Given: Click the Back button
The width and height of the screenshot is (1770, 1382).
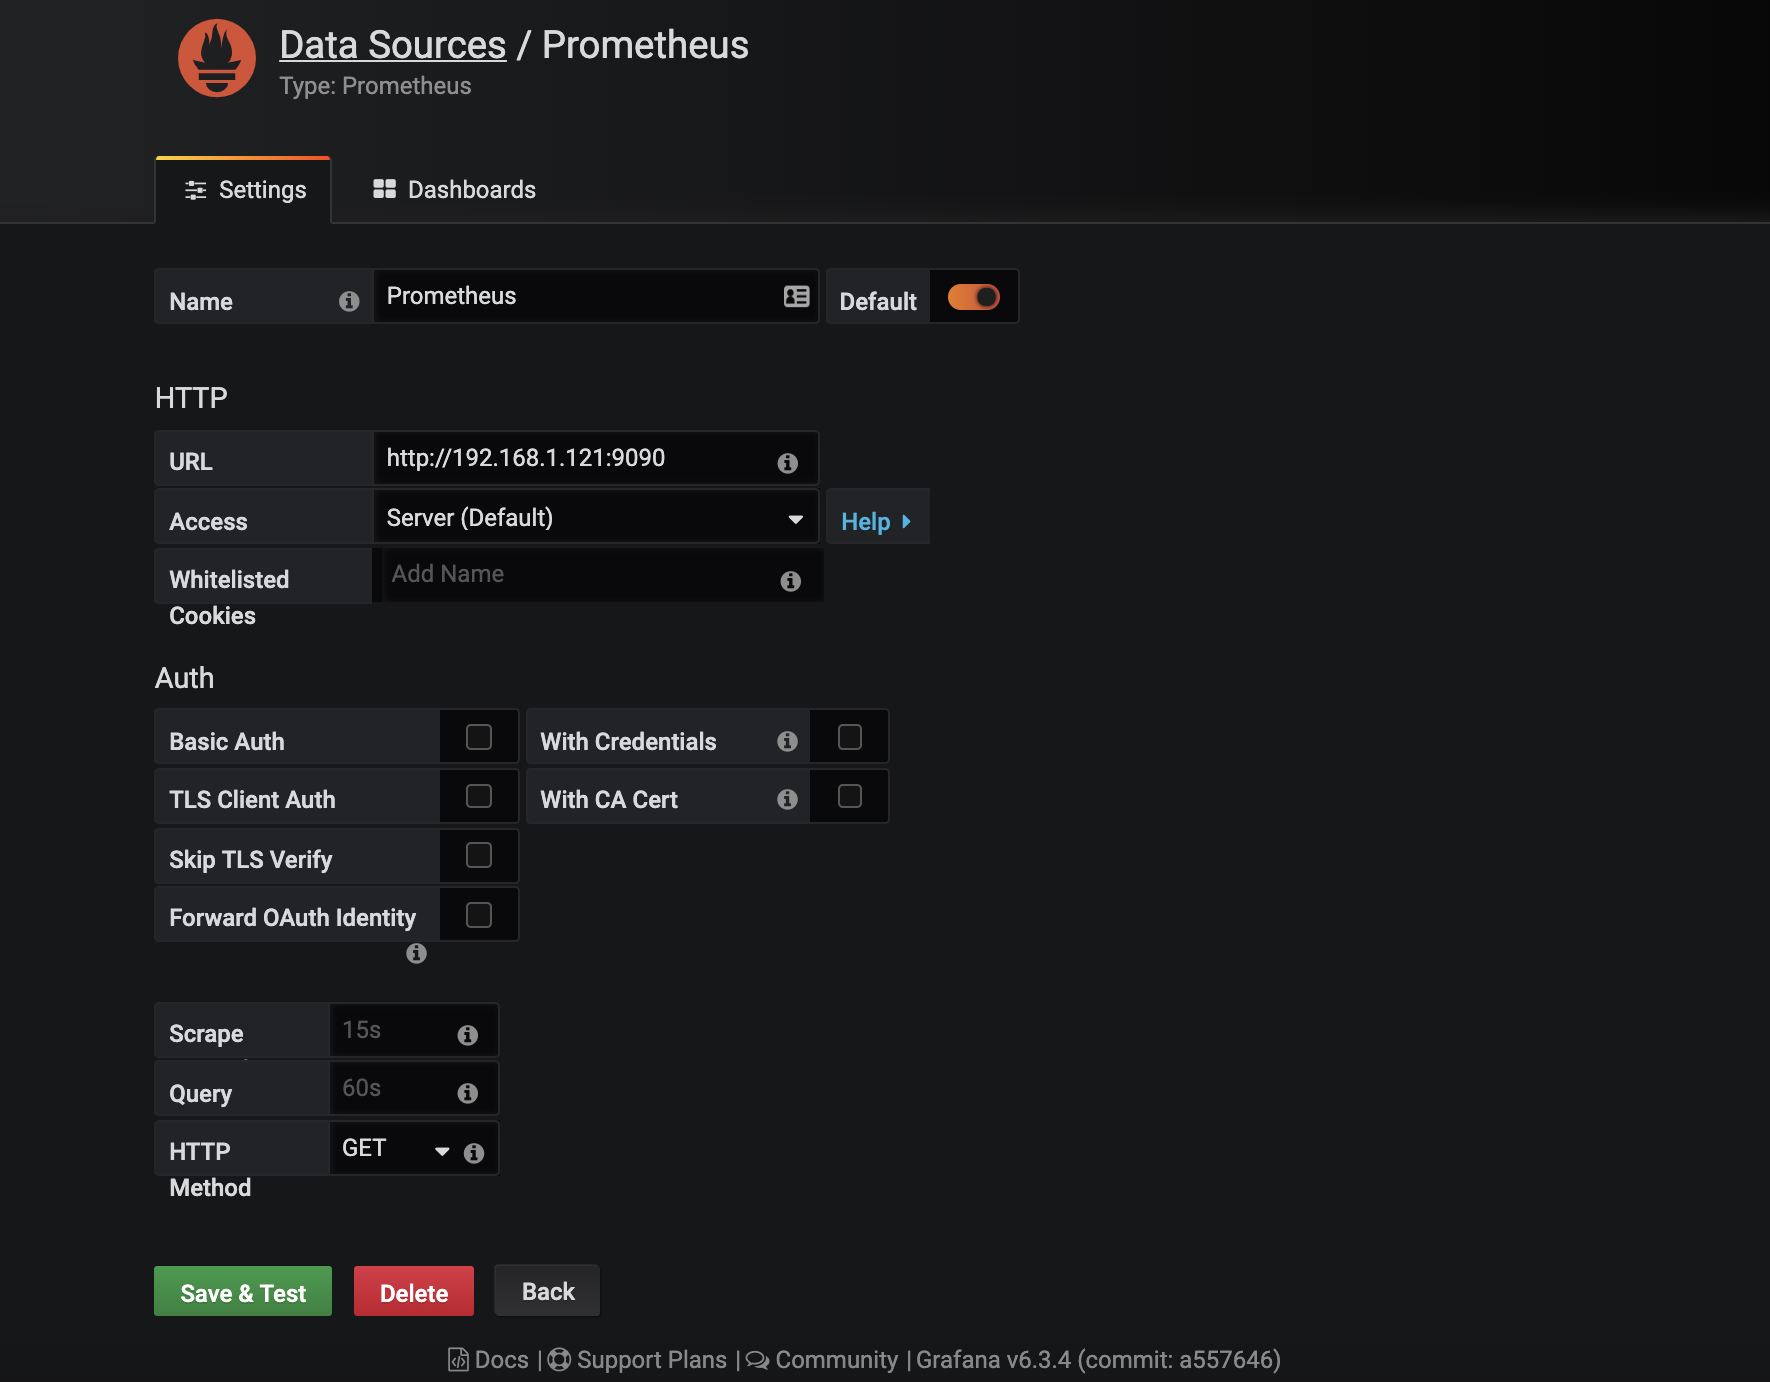Looking at the screenshot, I should point(548,1291).
